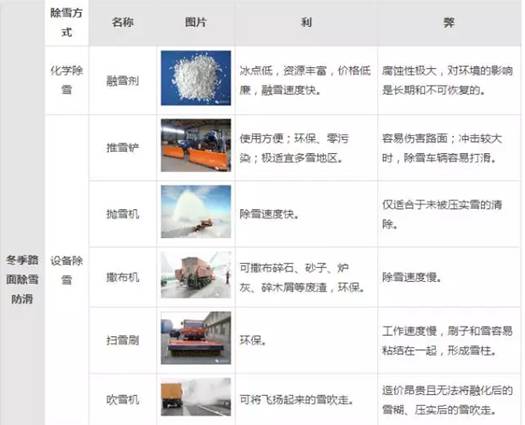Image resolution: width=525 pixels, height=425 pixels.
Task: Click the 除雪方式 header cell
Action: coord(67,23)
